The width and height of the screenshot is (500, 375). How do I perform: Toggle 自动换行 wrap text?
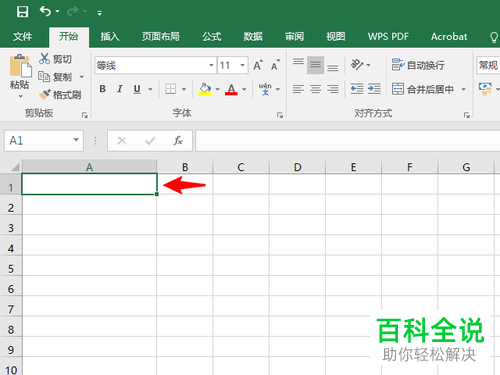(x=418, y=65)
